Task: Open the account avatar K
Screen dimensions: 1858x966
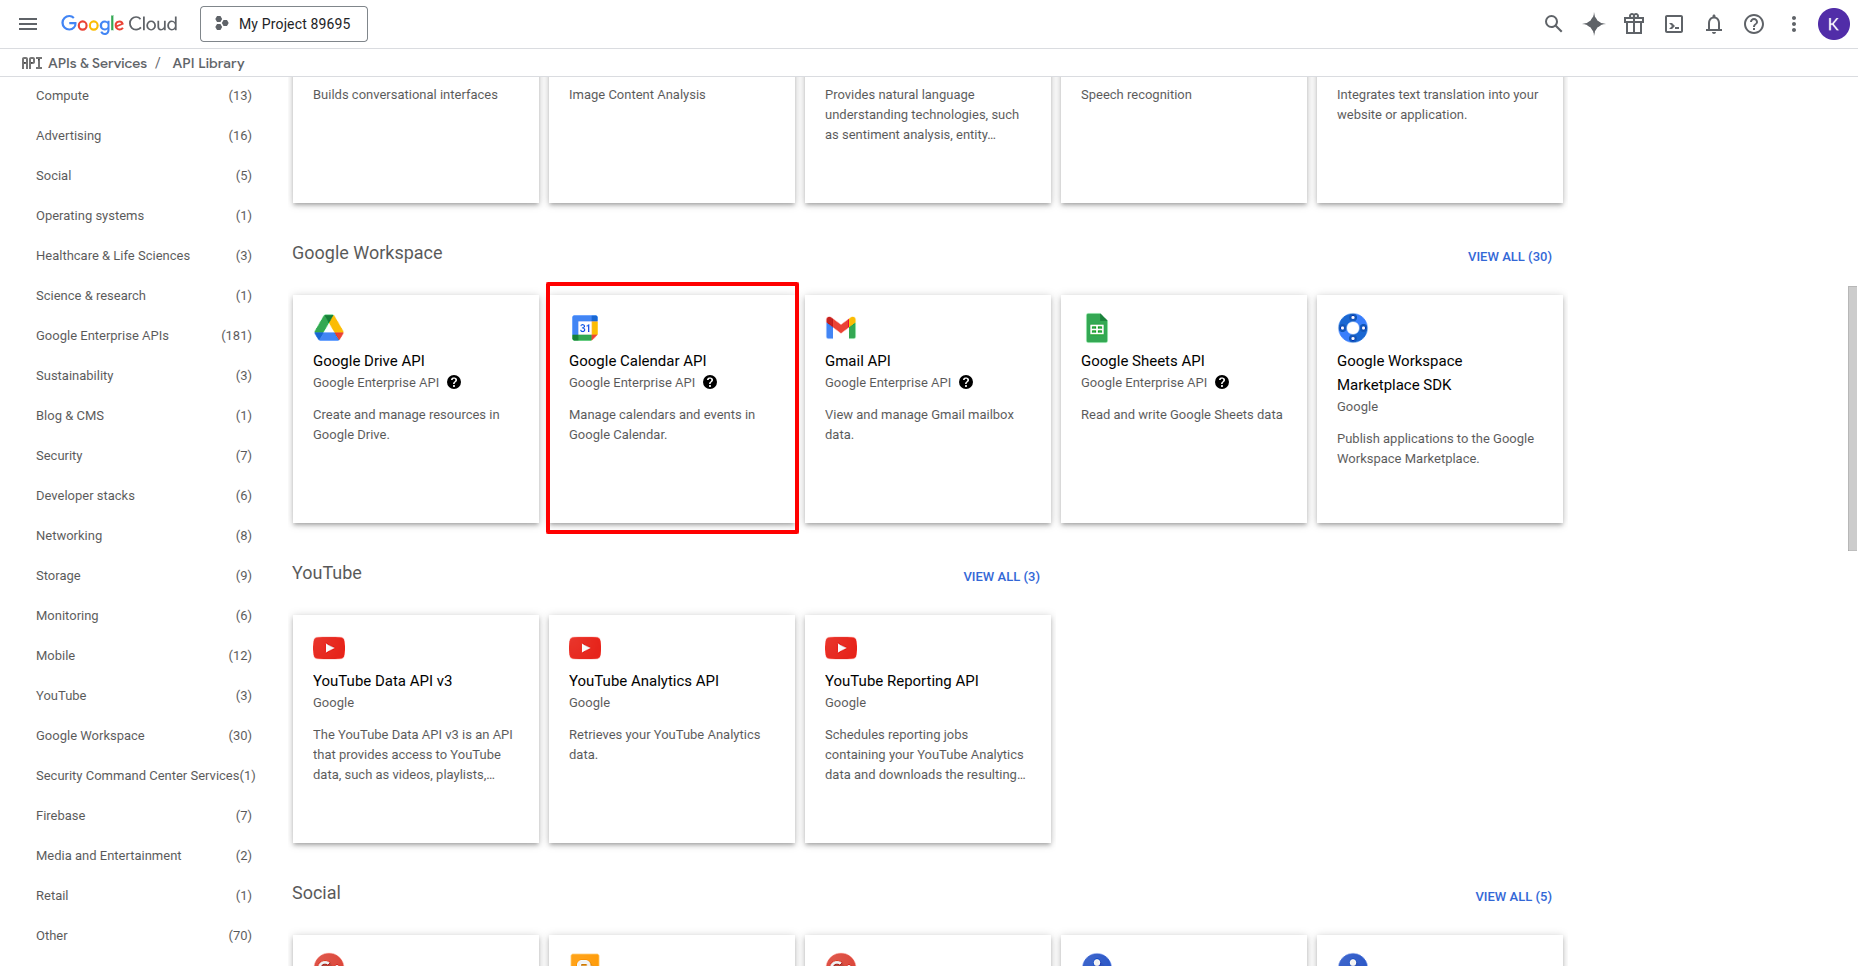Action: point(1834,24)
